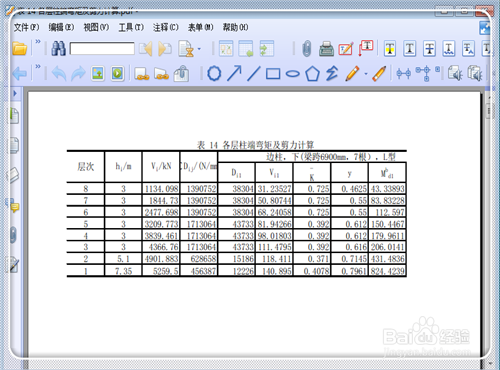Click cell value 7.35 in row 1
Screen dimensions: 500x370
(123, 271)
